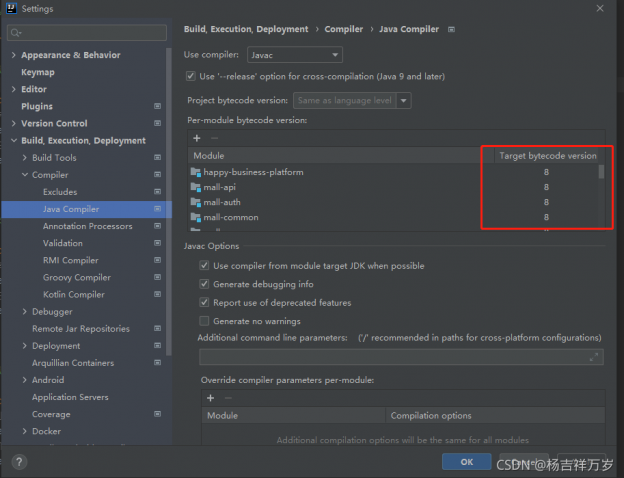Click the mall-api module folder icon

[196, 187]
